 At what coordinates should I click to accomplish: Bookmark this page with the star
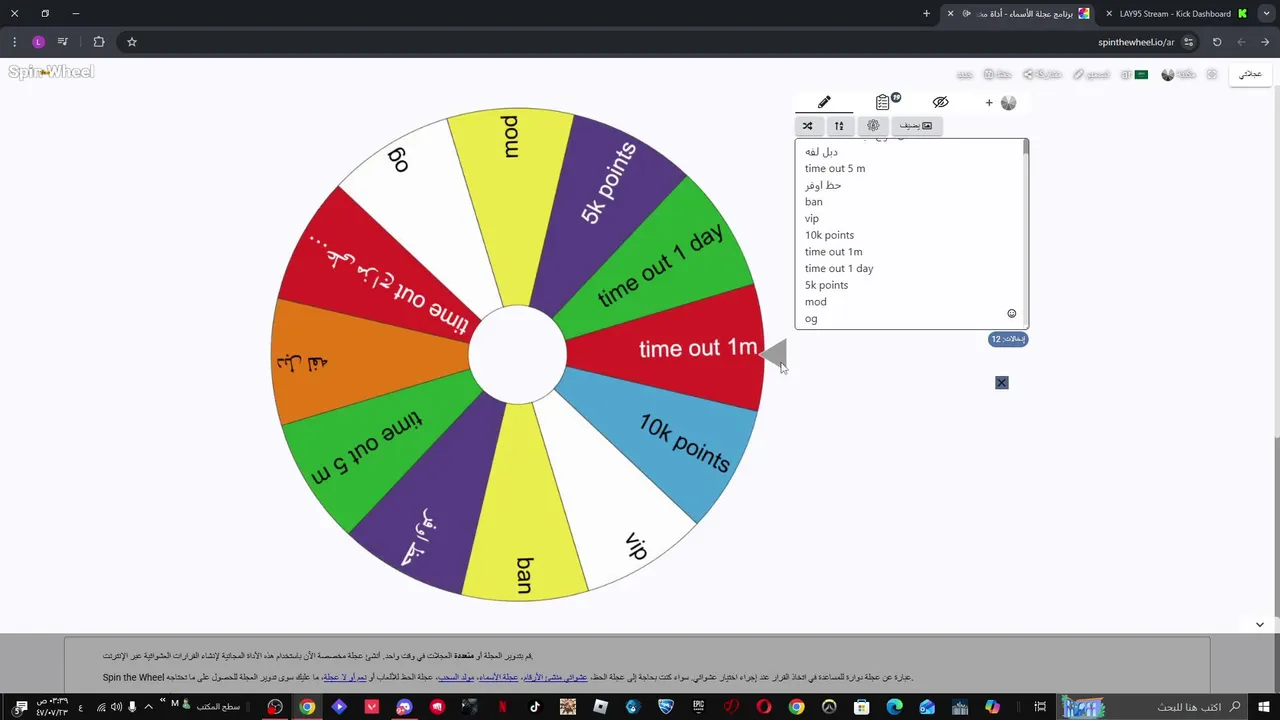coord(131,42)
